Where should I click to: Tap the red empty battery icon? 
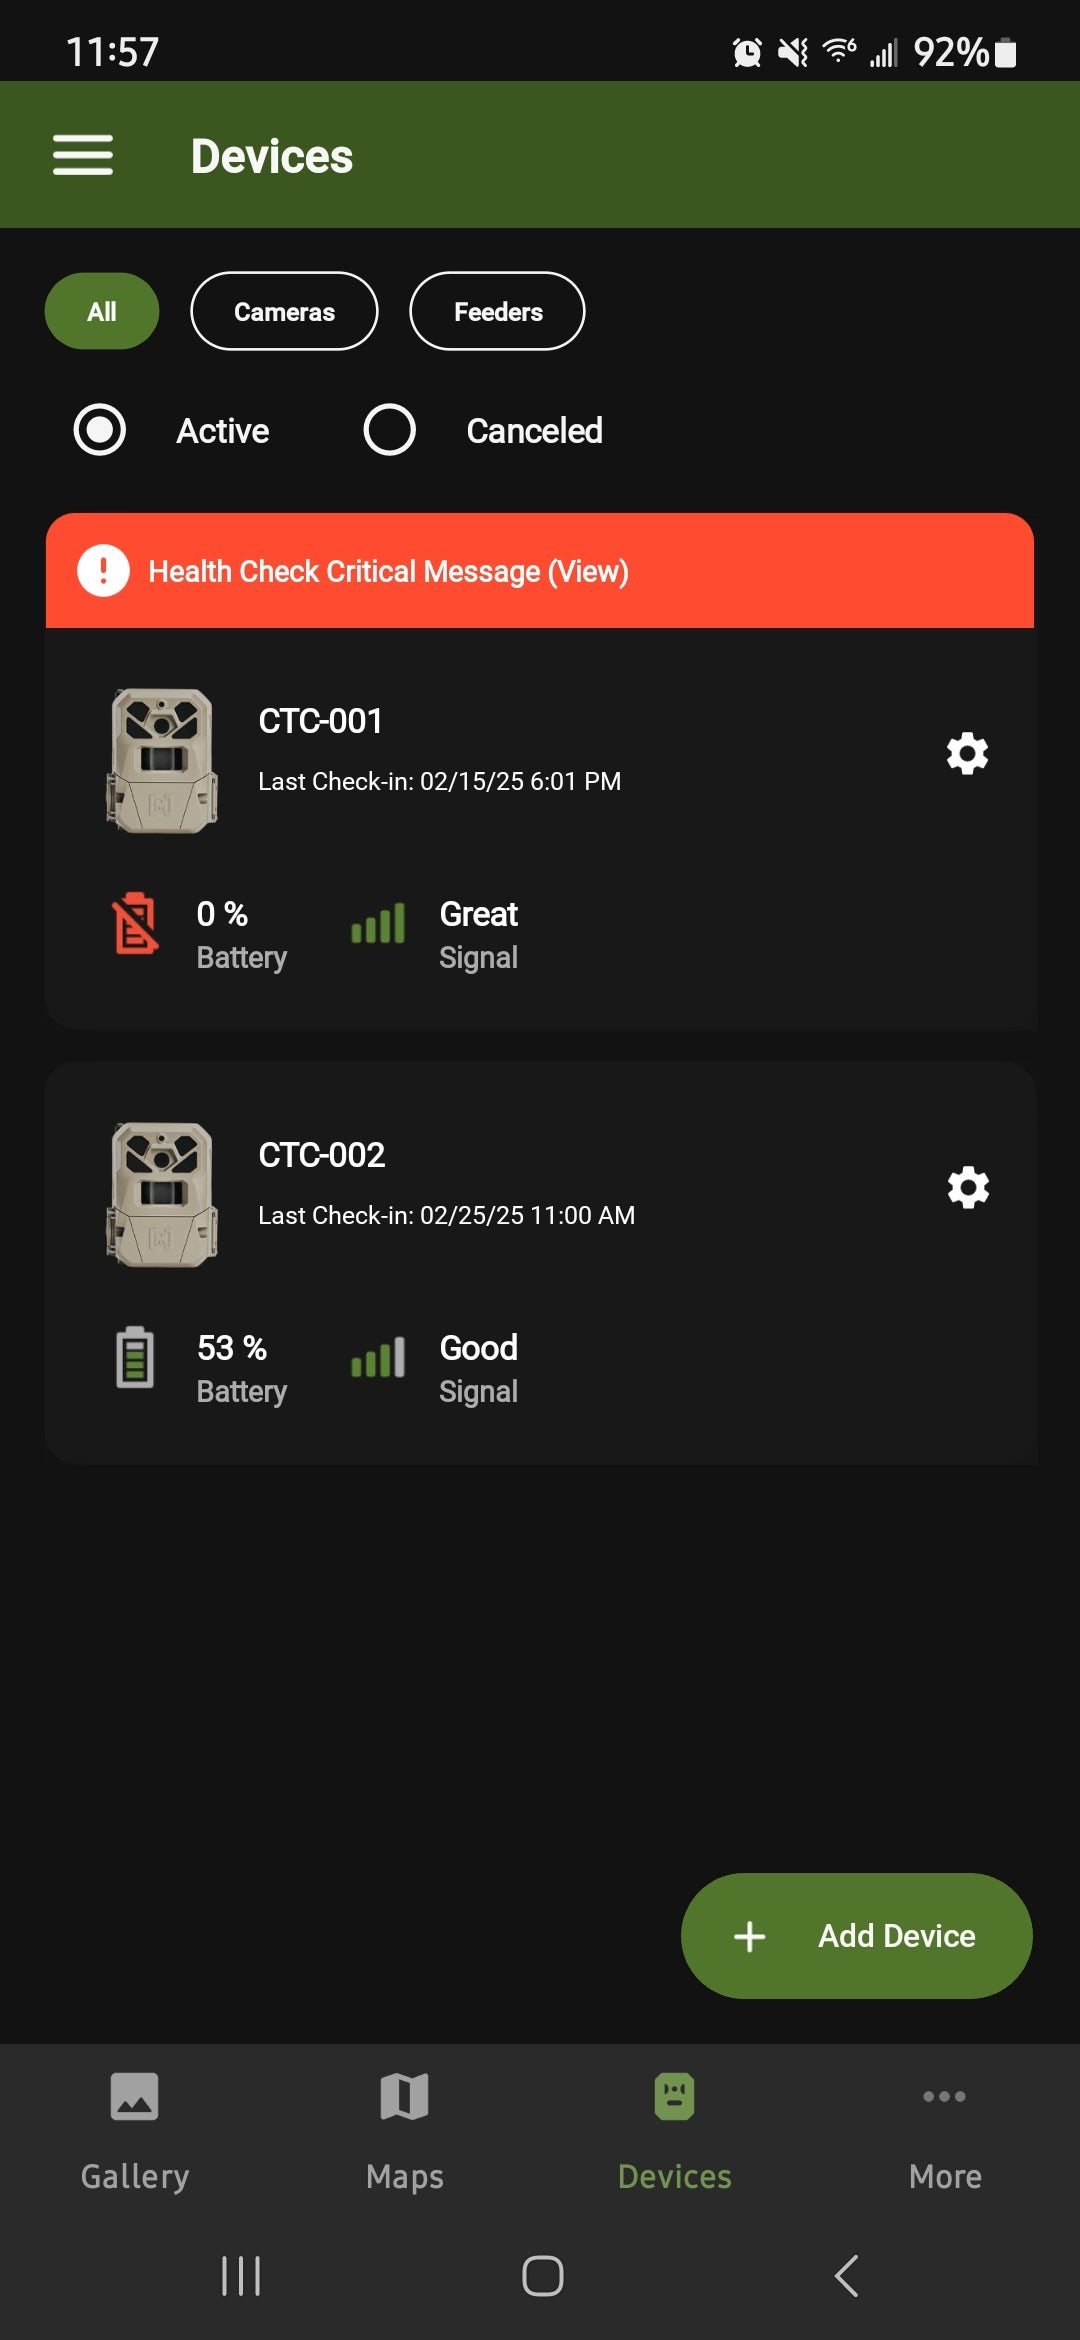(135, 923)
